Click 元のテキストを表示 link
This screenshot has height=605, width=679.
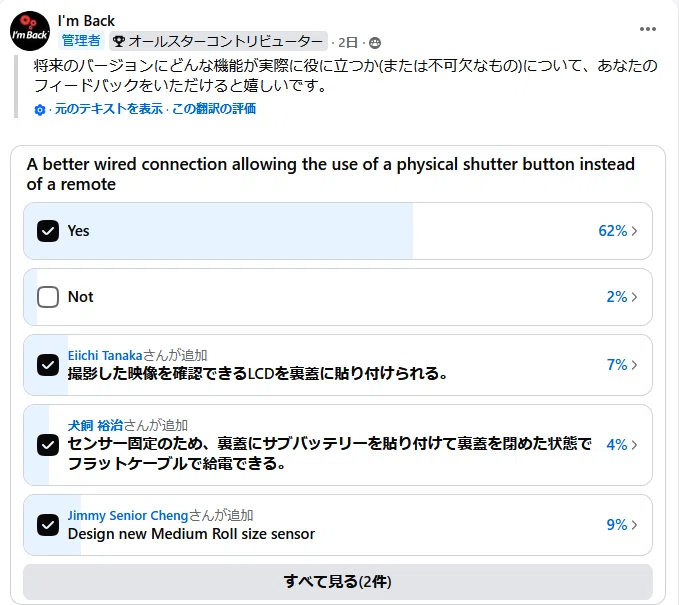[x=109, y=109]
